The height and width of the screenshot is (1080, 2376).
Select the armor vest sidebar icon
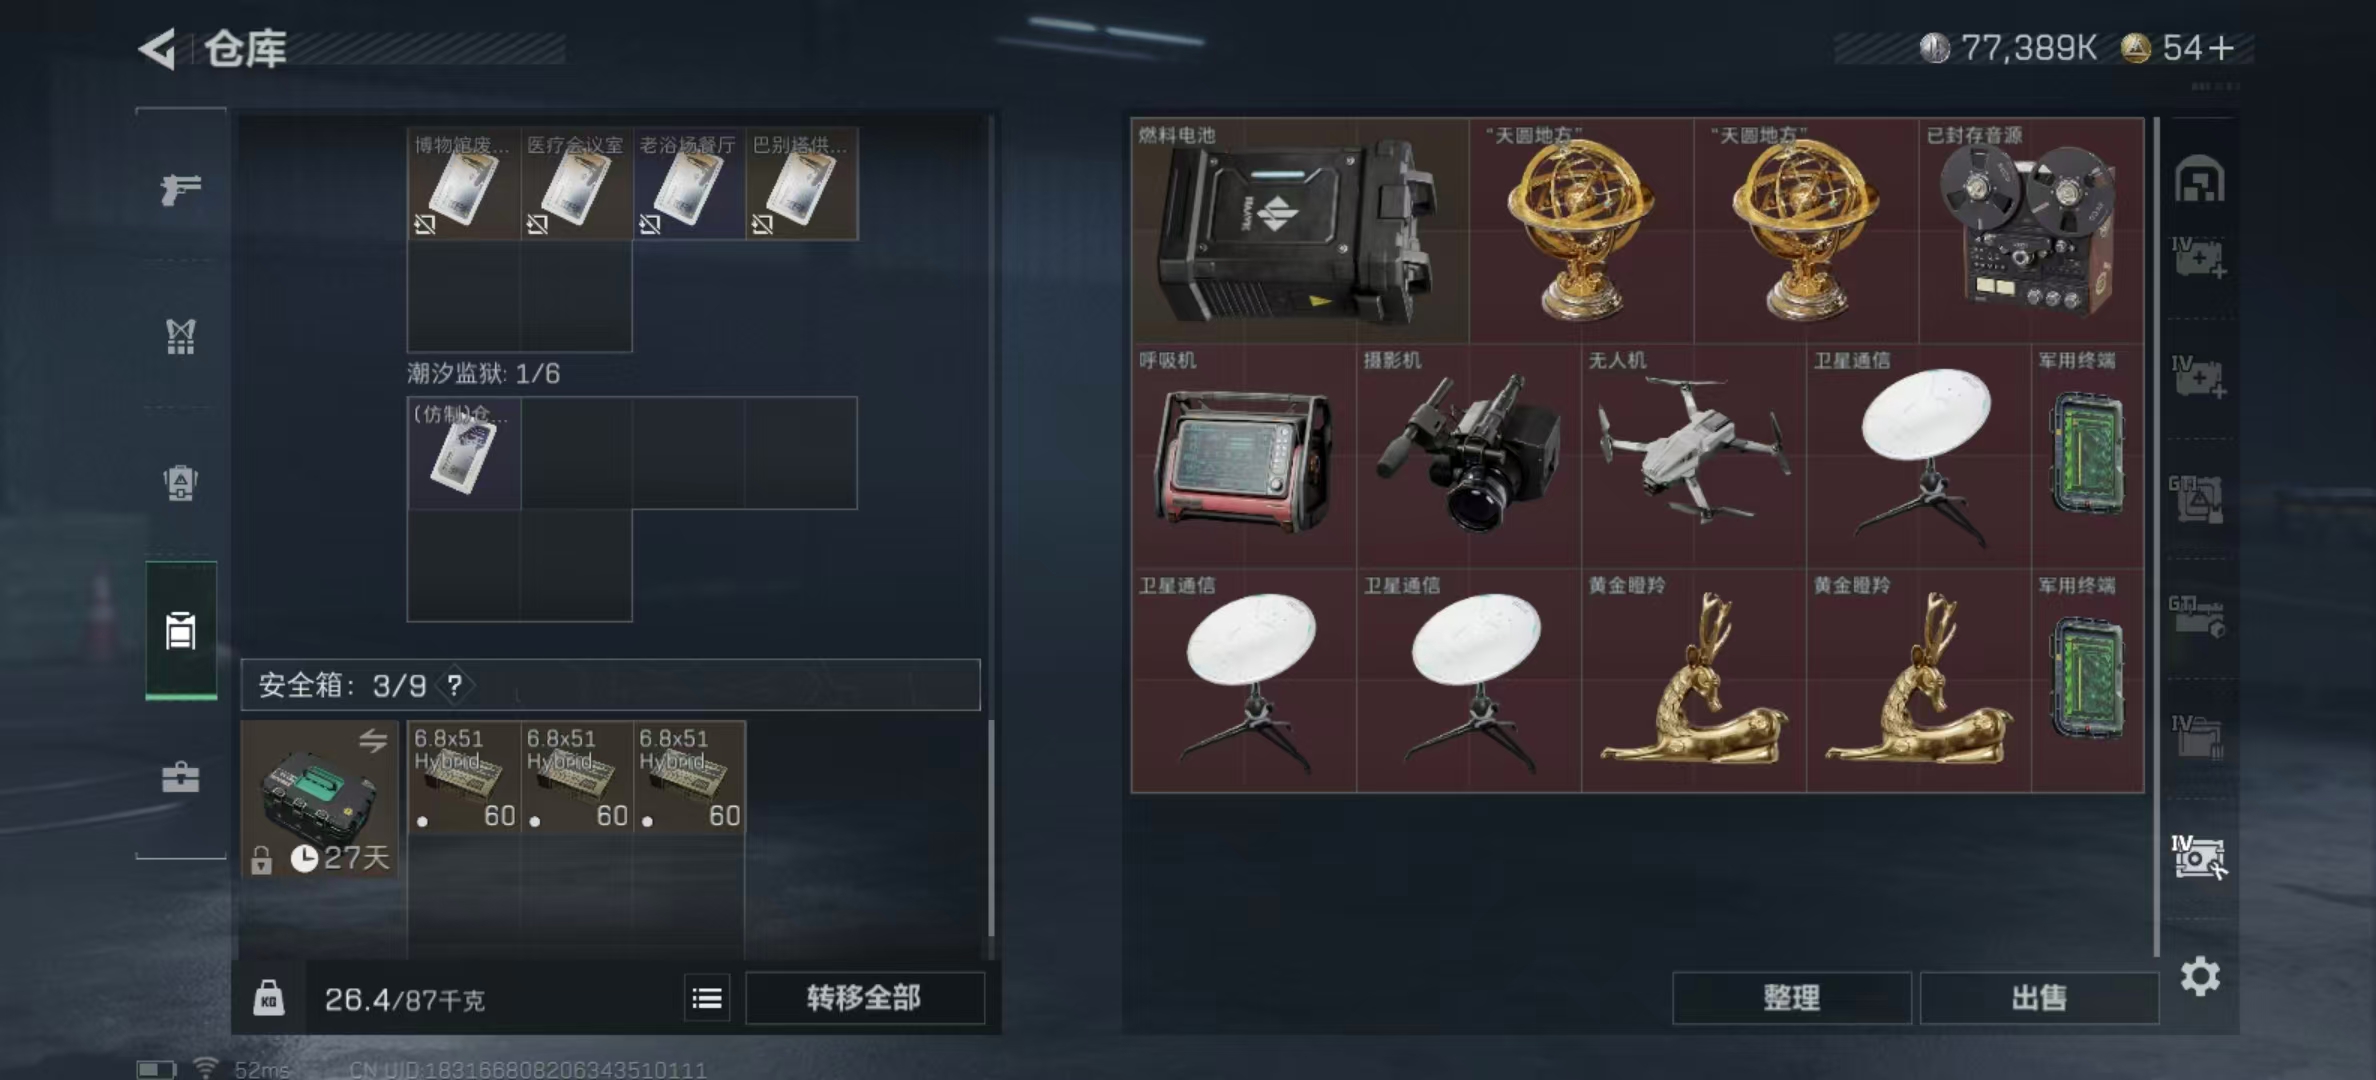click(181, 336)
